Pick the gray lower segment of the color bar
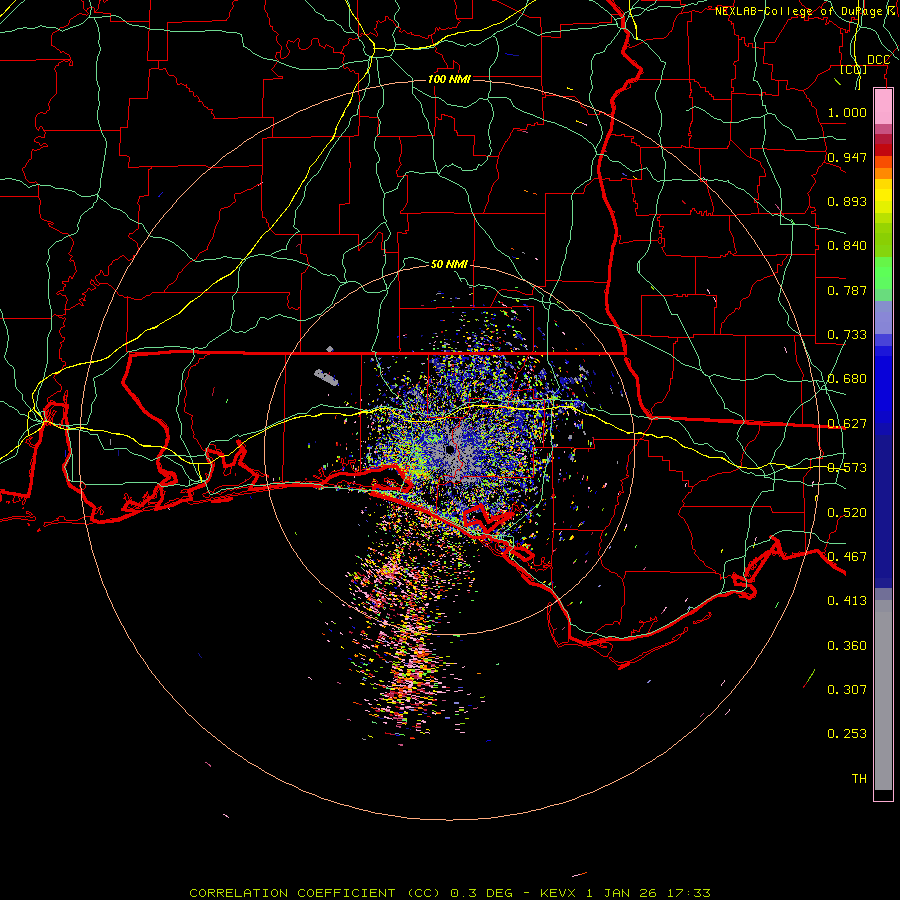Image resolution: width=900 pixels, height=900 pixels. 883,695
